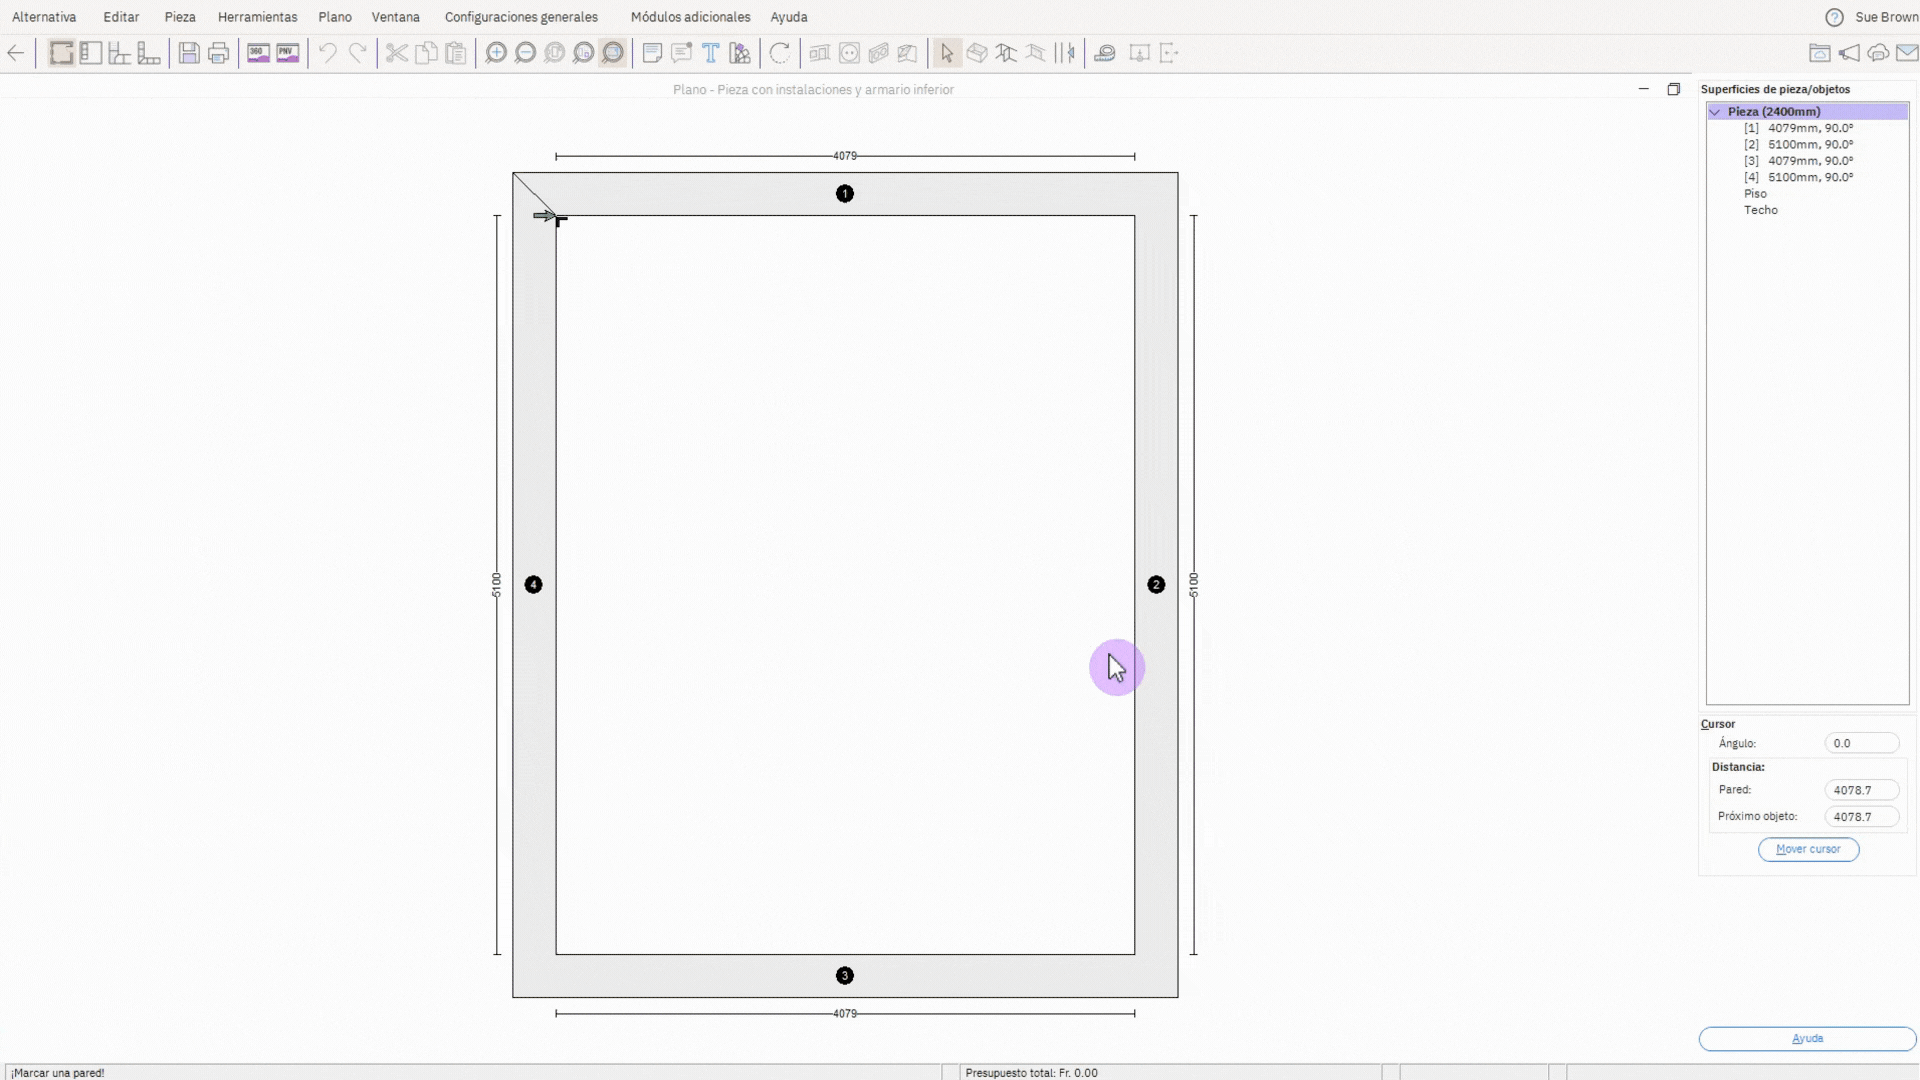Open the Plano menu
This screenshot has width=1920, height=1080.
click(x=335, y=16)
